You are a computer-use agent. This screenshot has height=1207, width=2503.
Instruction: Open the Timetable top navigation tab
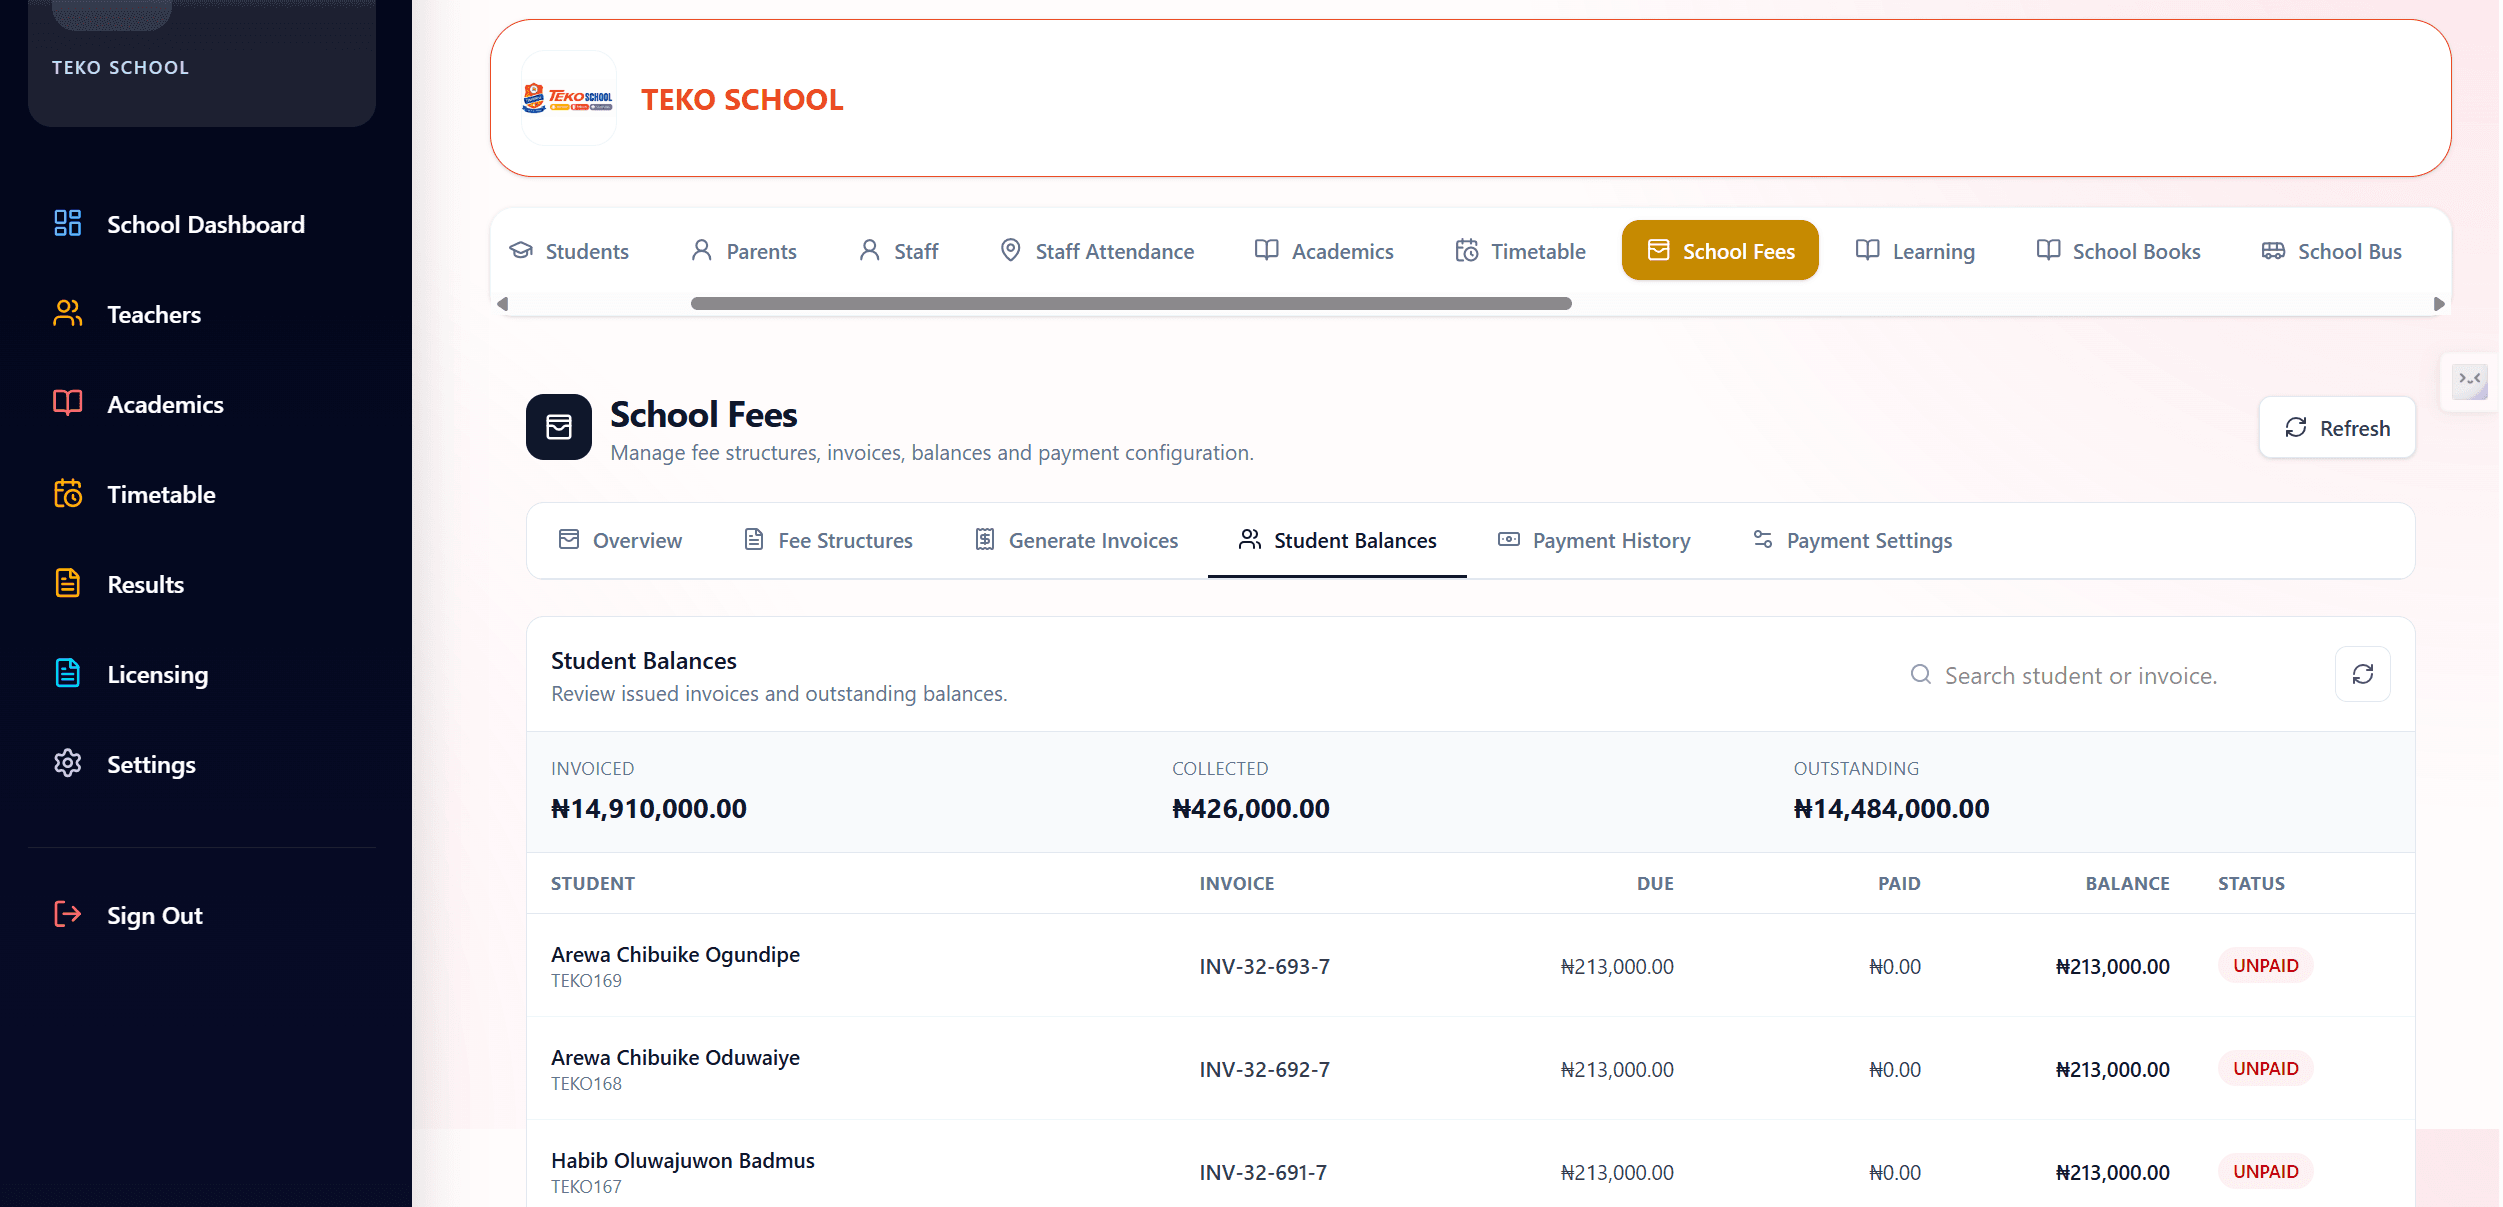1520,251
